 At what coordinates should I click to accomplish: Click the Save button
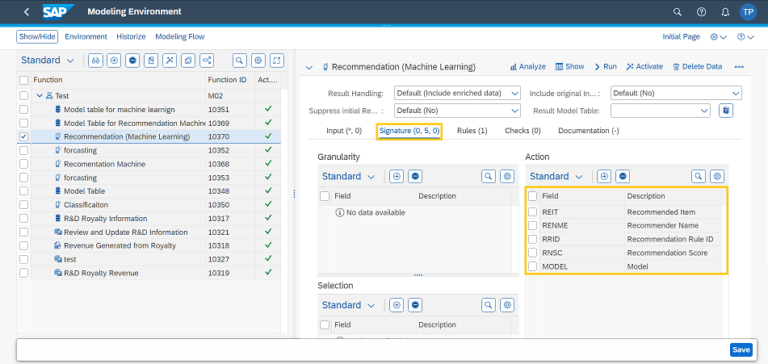click(741, 350)
